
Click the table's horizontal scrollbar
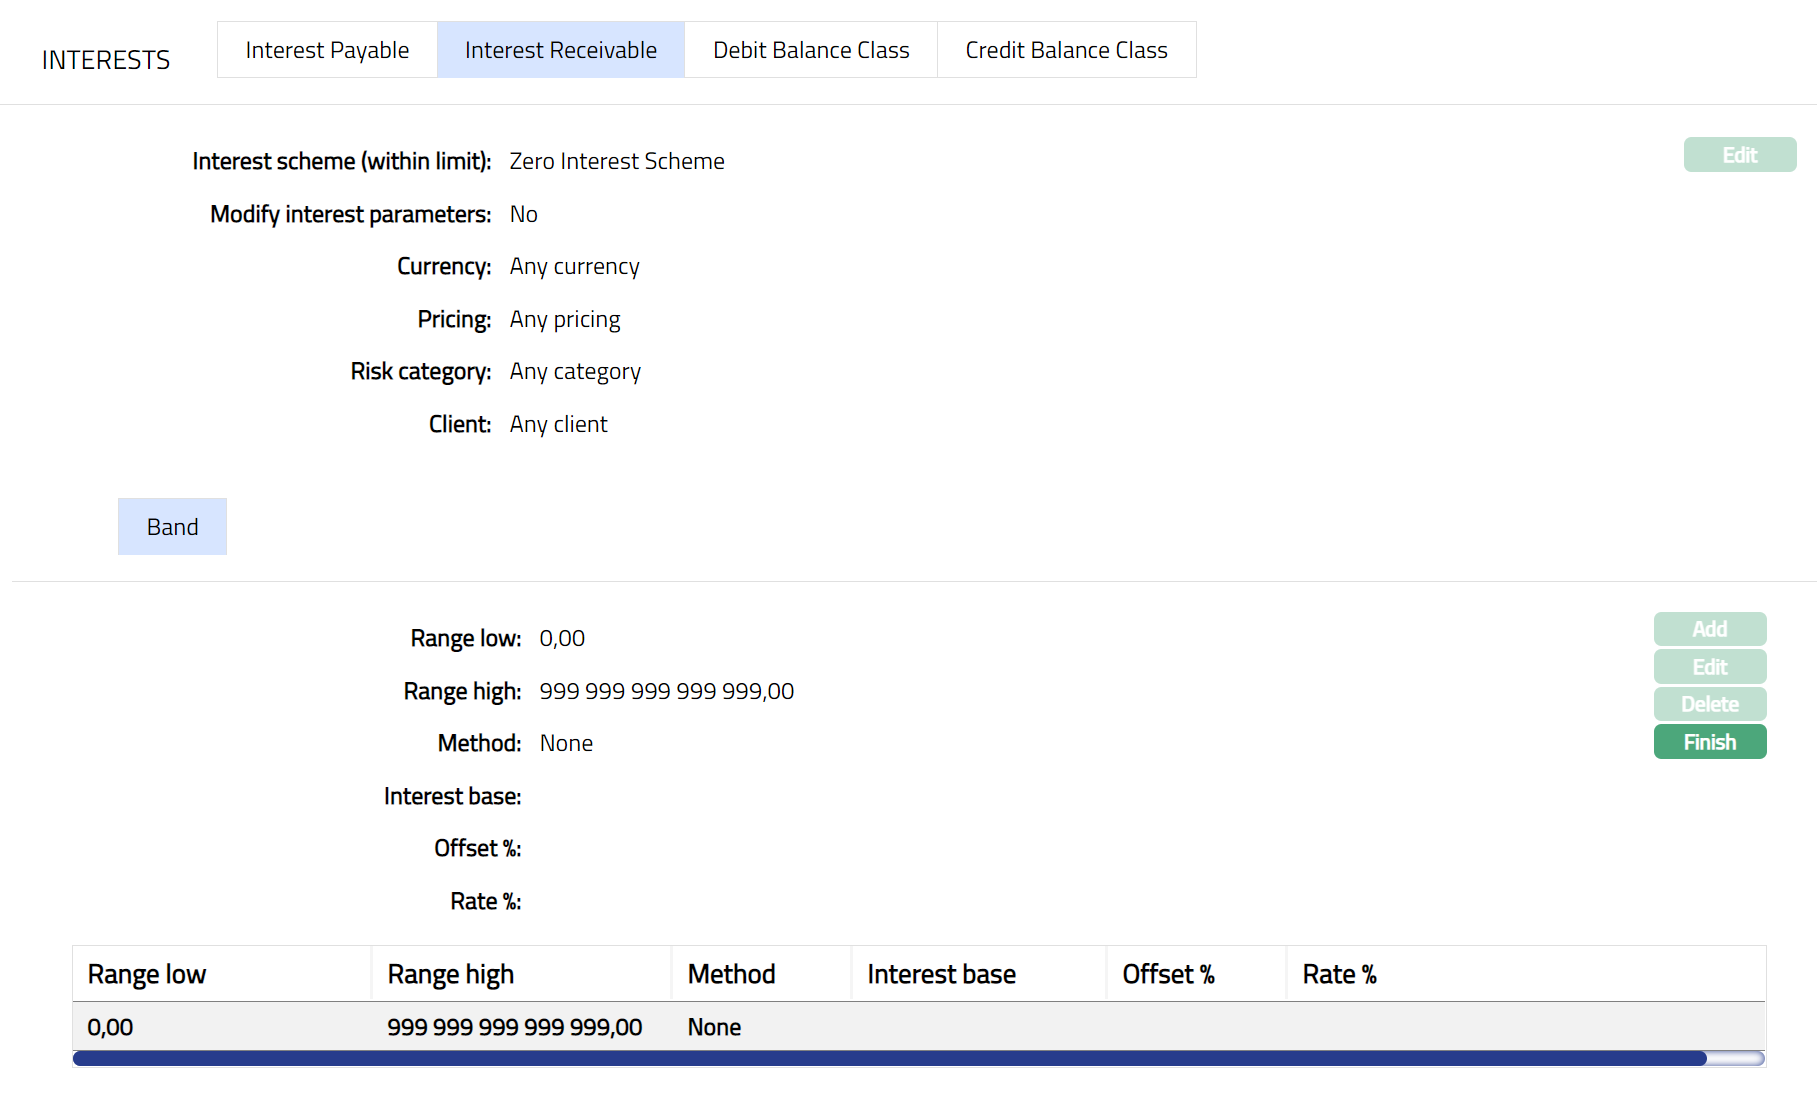[890, 1059]
